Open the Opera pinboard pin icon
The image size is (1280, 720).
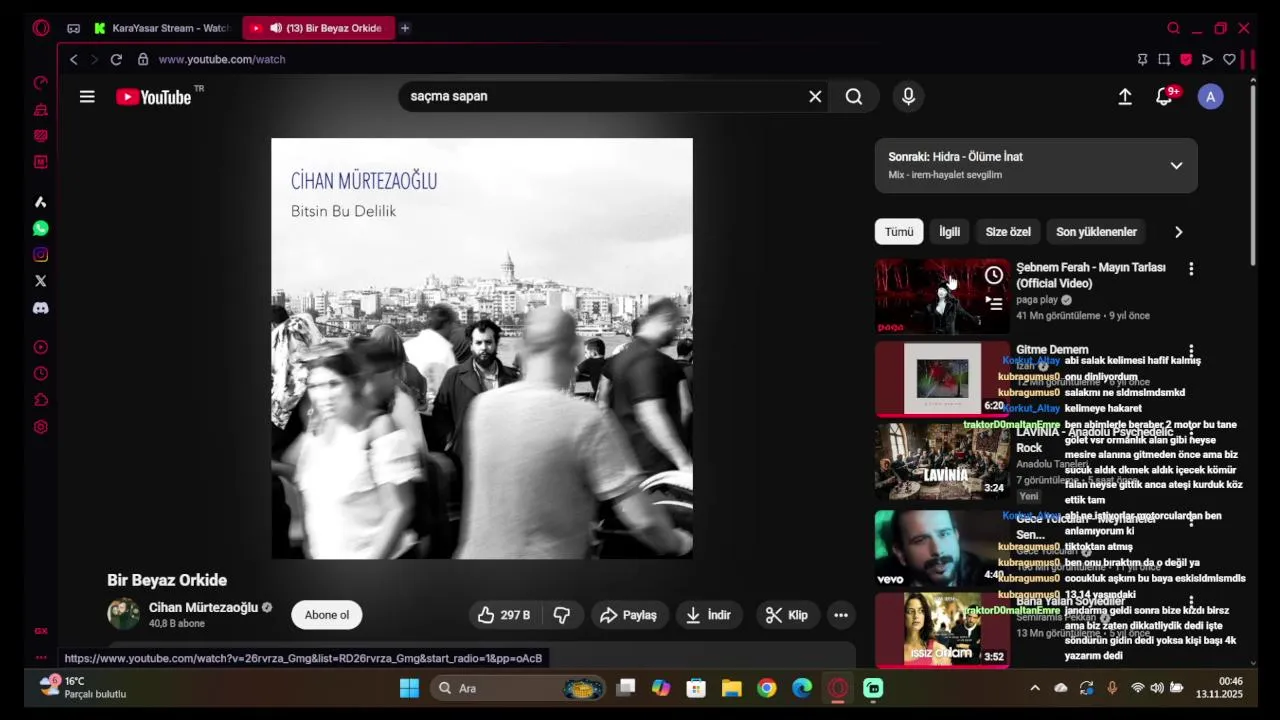coord(1143,60)
